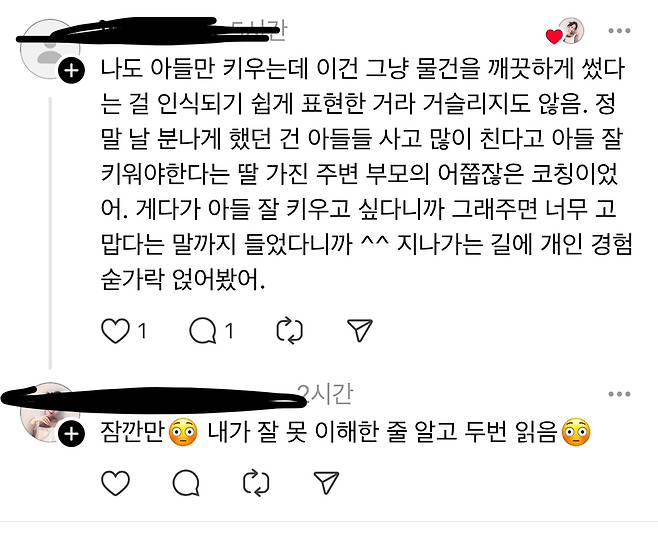The height and width of the screenshot is (533, 658).
Task: Click the second comment text '잠깐만'
Action: coord(132,432)
